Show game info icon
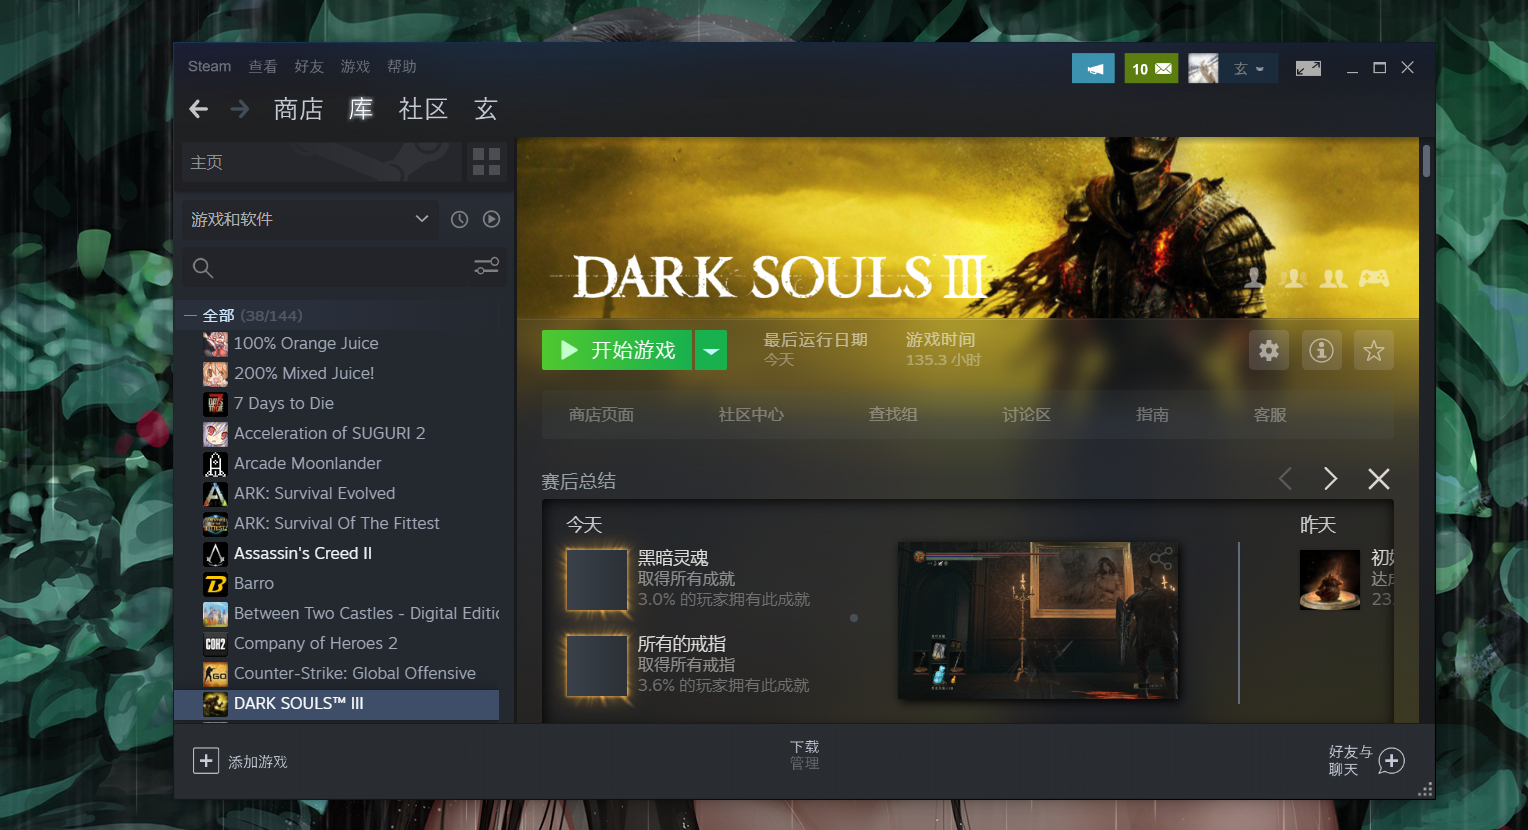1528x830 pixels. point(1322,350)
